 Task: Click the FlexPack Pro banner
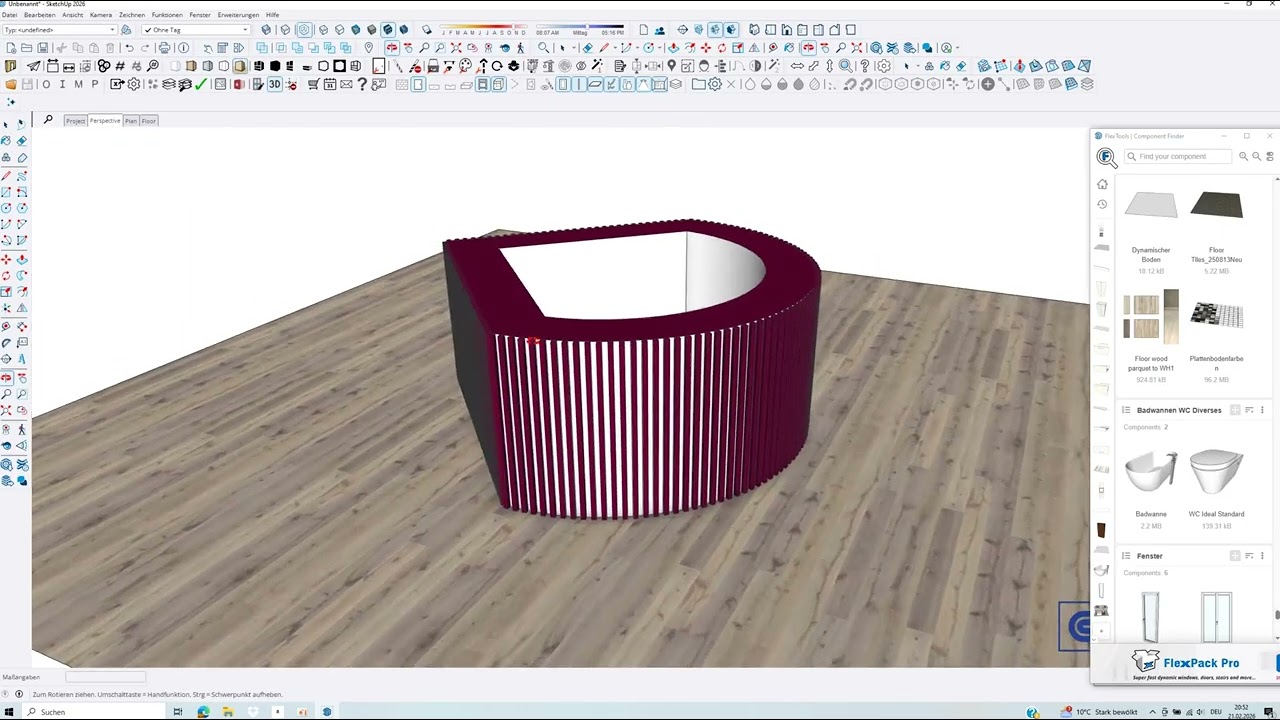coord(1186,664)
